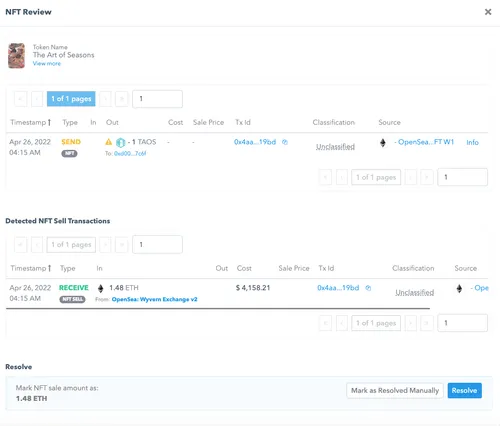
Task: Previous page button in pager below RECEIVE row
Action: coord(342,323)
